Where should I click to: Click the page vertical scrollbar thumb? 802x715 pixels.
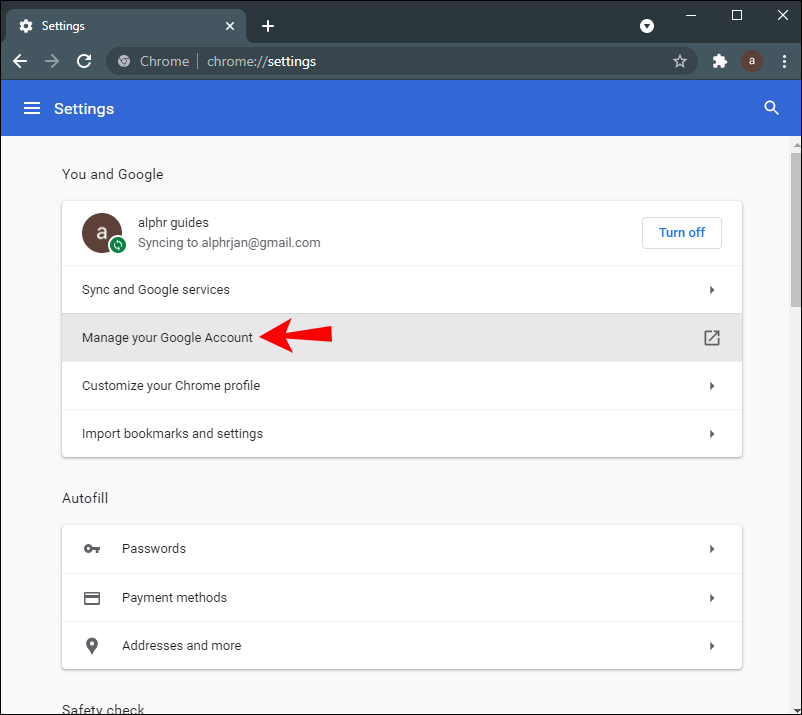click(x=795, y=230)
